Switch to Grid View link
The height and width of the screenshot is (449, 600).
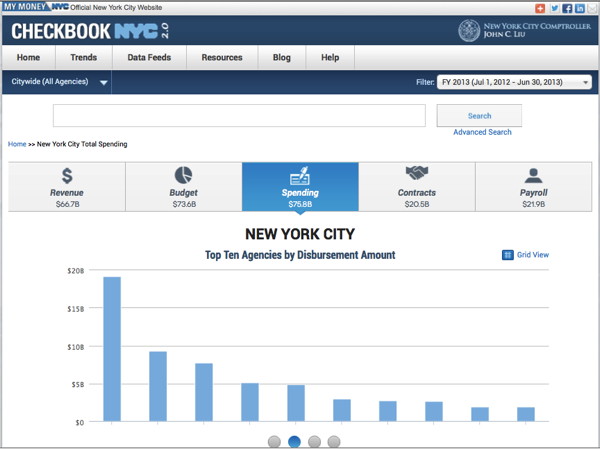pyautogui.click(x=533, y=255)
